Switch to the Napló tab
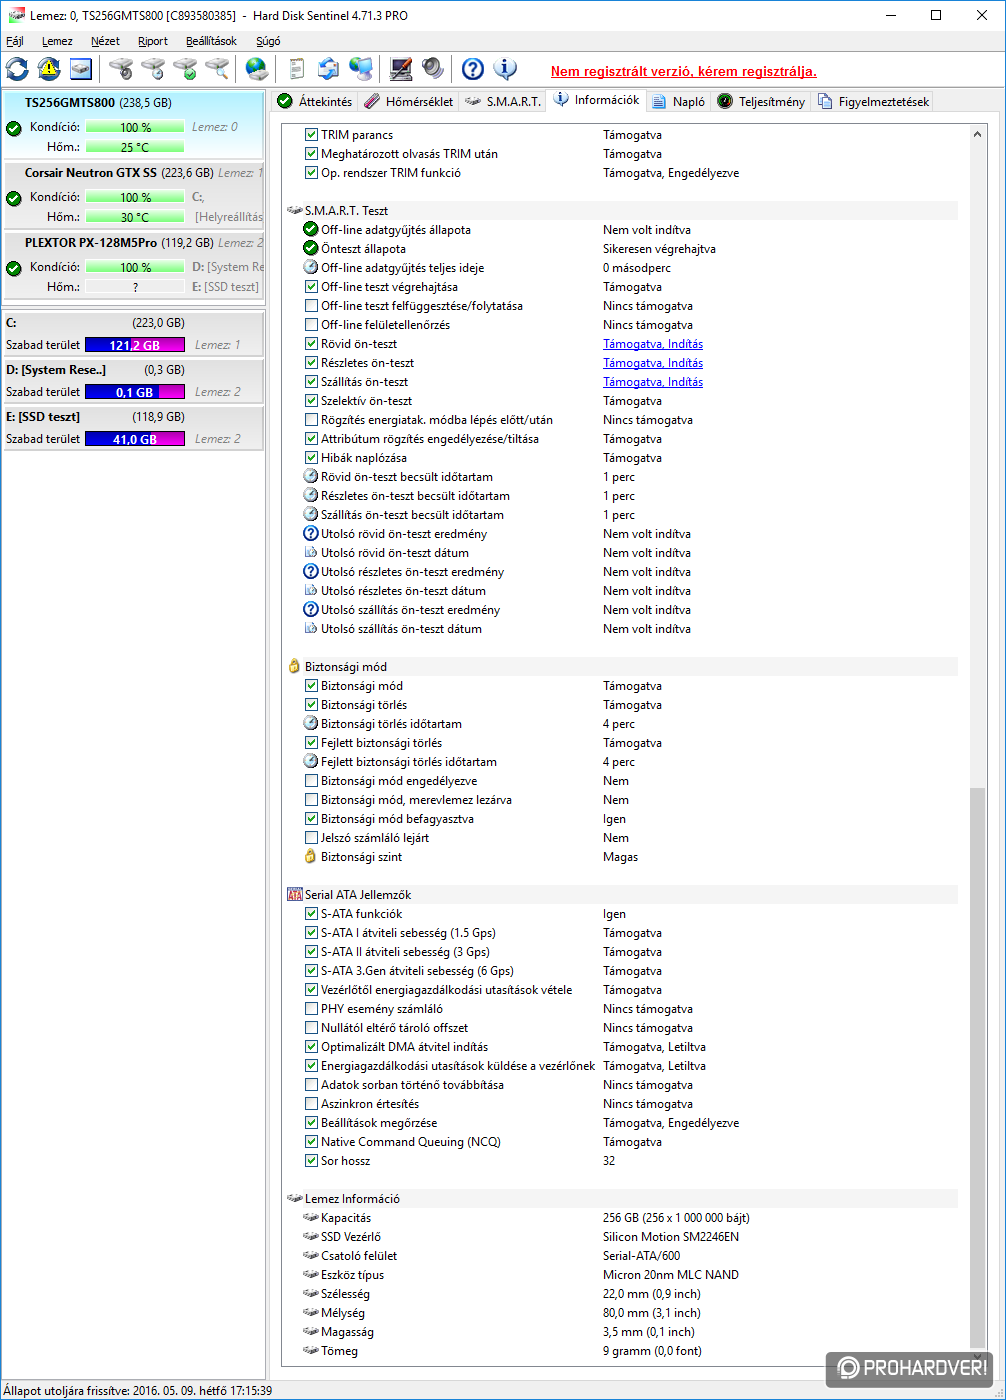1006x1400 pixels. (678, 101)
